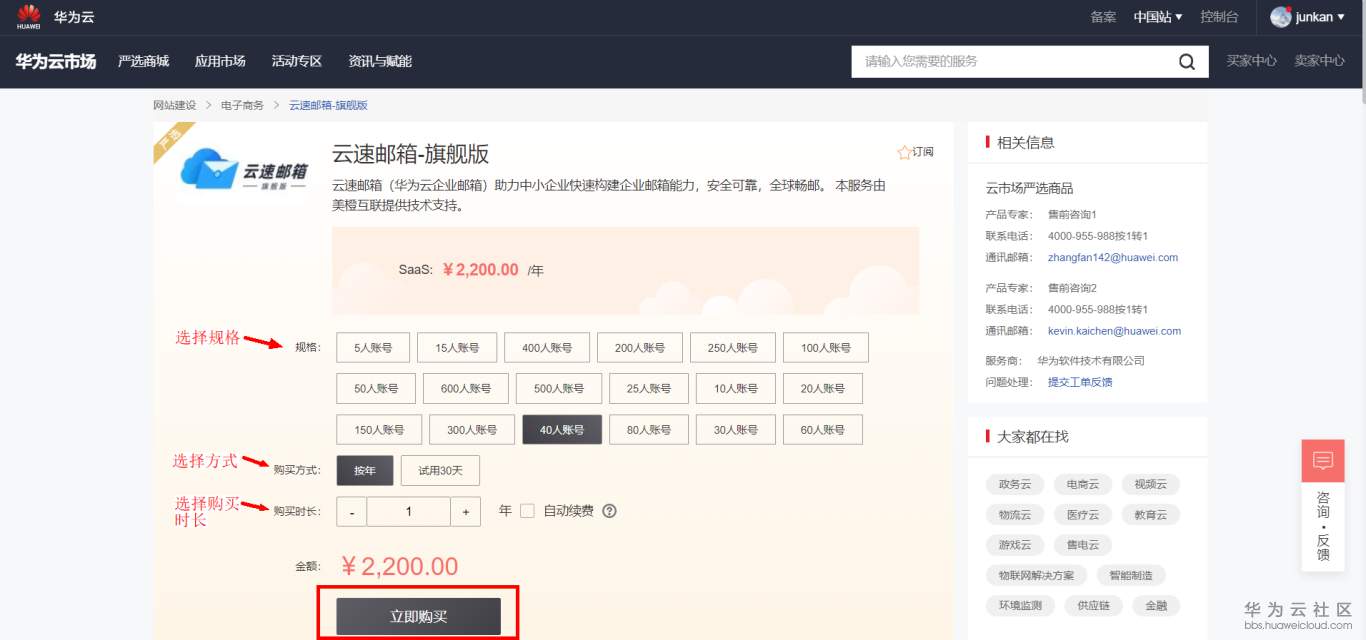Click the 教育云 tag
Screen dimensions: 1366x640
tap(1151, 515)
